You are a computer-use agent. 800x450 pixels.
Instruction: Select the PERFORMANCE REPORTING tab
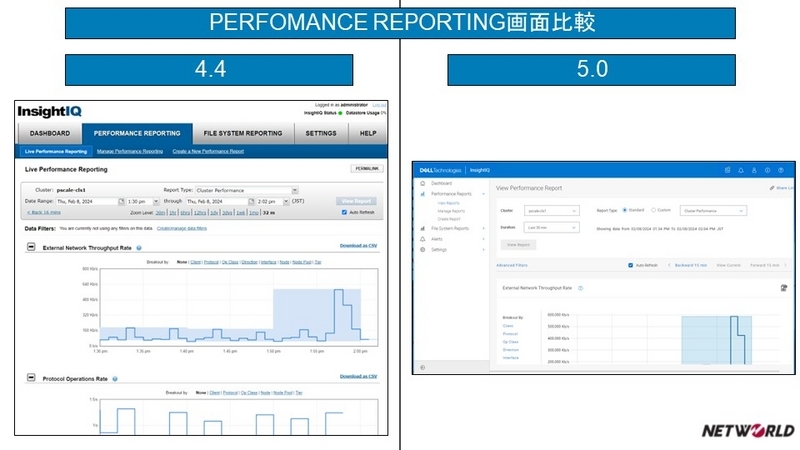[x=137, y=134]
